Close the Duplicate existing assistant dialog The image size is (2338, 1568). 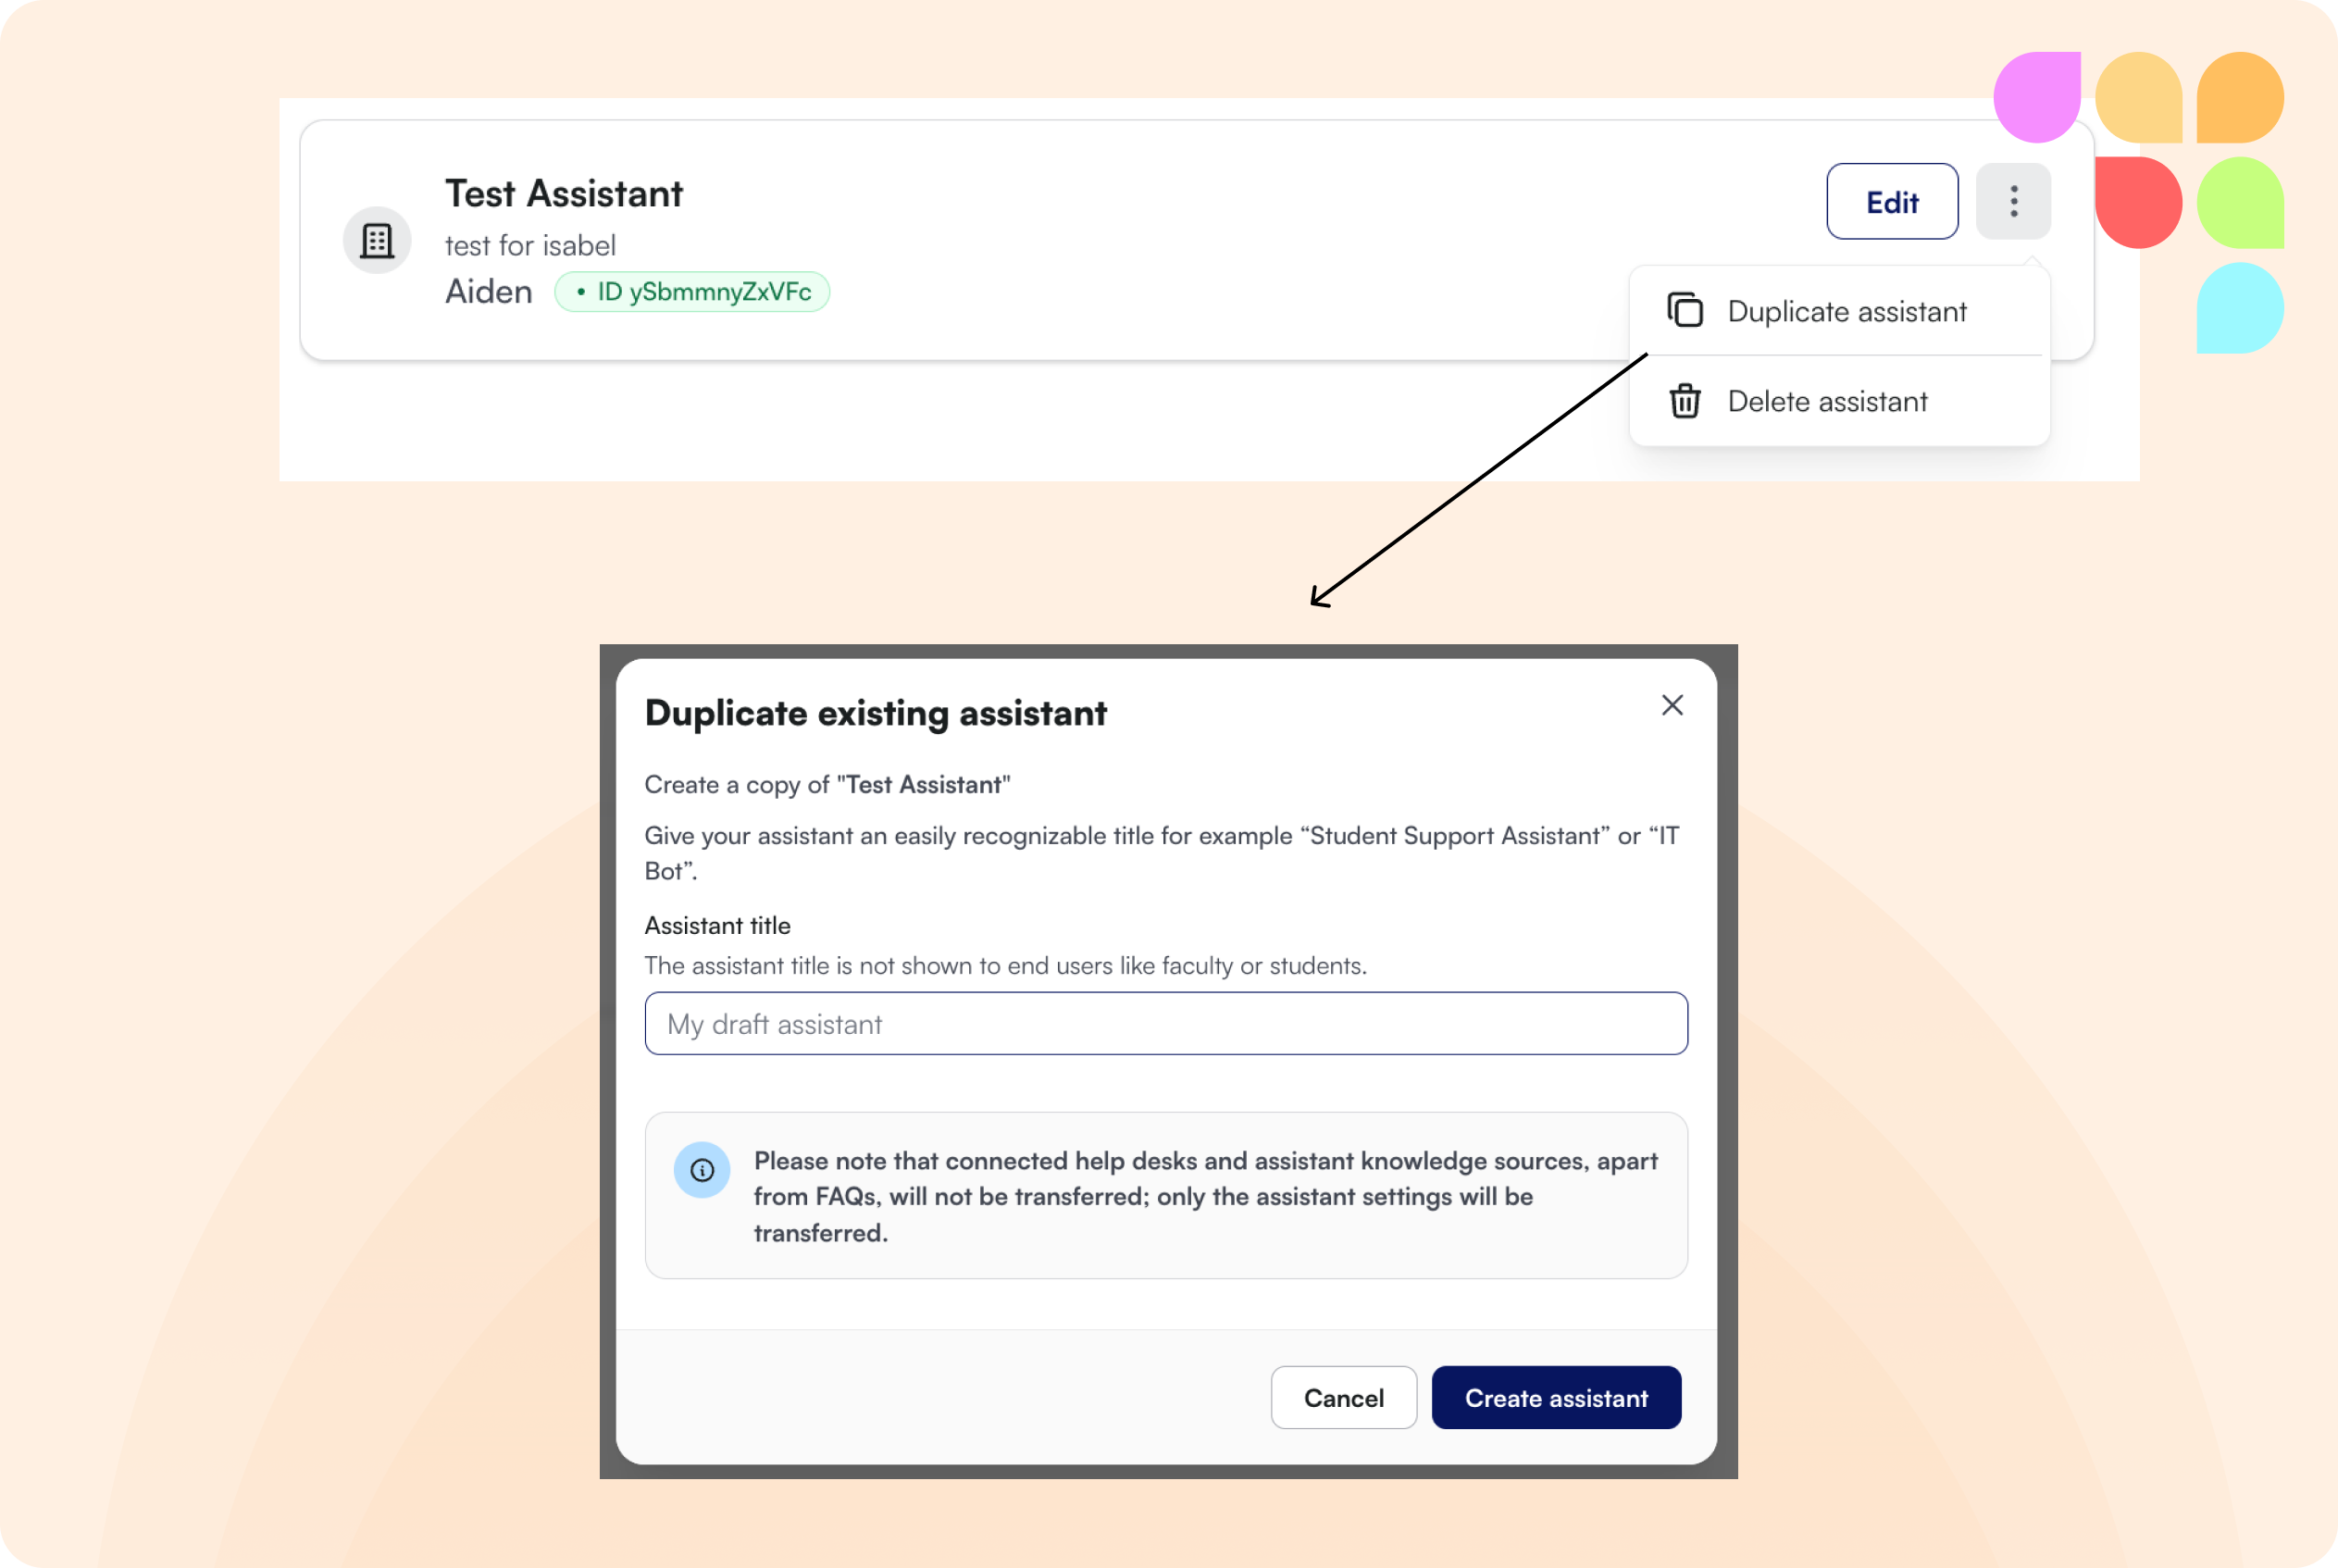point(1672,705)
